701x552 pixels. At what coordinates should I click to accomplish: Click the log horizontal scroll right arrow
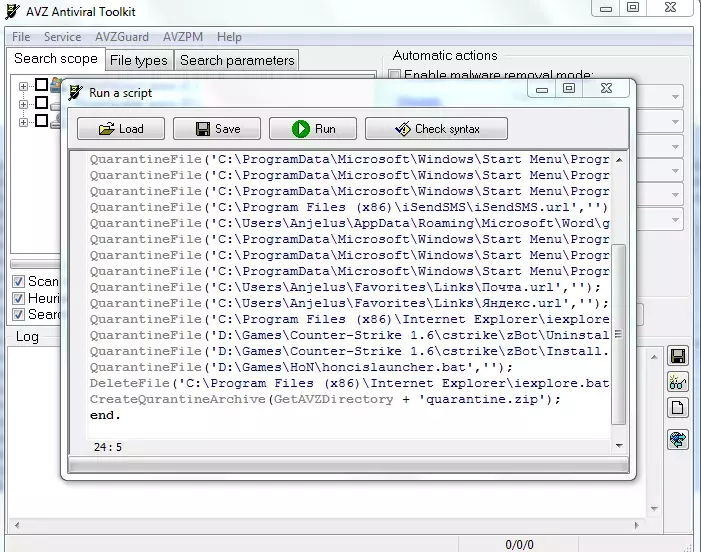(637, 525)
